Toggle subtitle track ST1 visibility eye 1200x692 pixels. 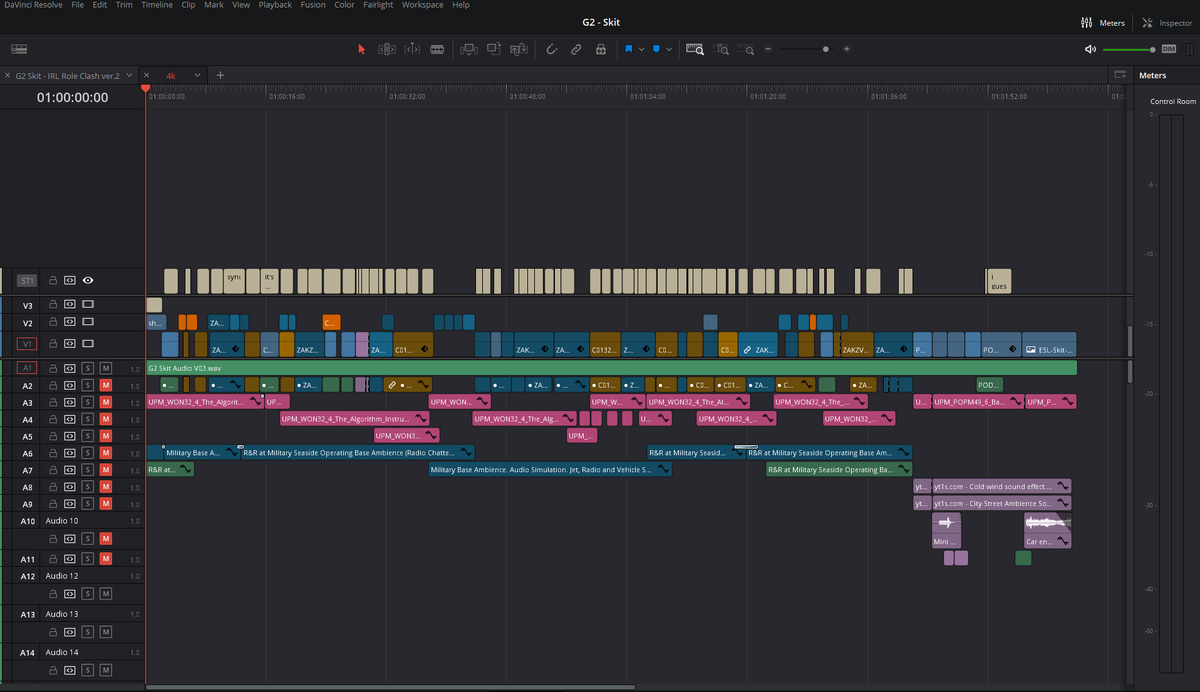click(x=88, y=281)
